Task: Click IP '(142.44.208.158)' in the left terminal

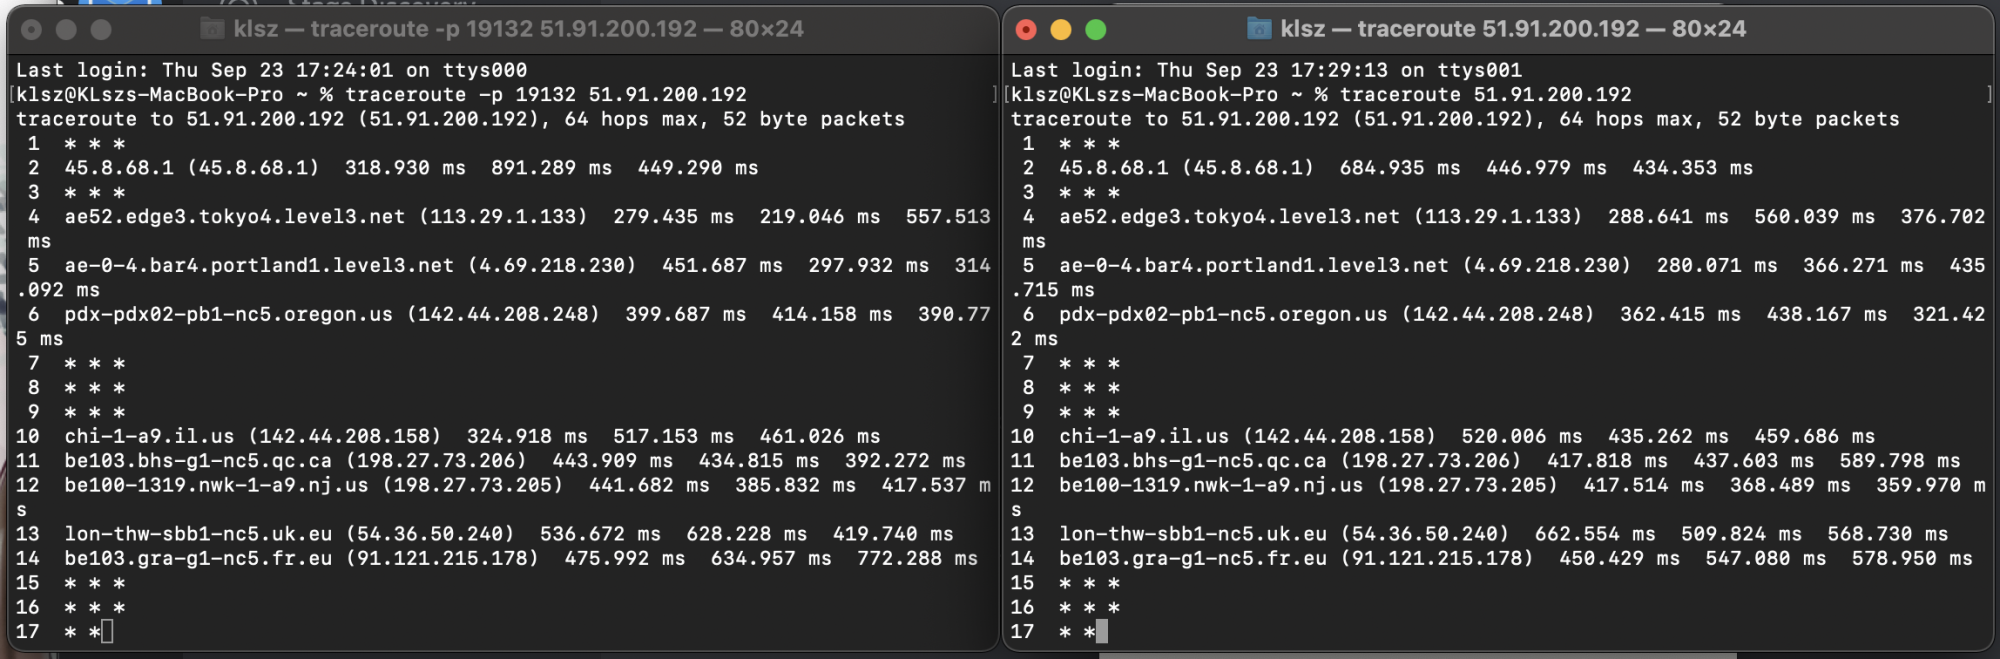Action: click(x=345, y=437)
